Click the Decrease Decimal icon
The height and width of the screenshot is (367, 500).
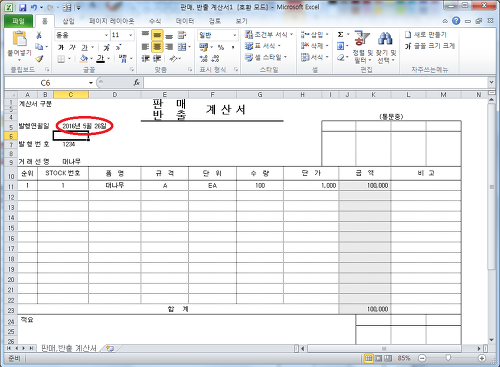215,59
